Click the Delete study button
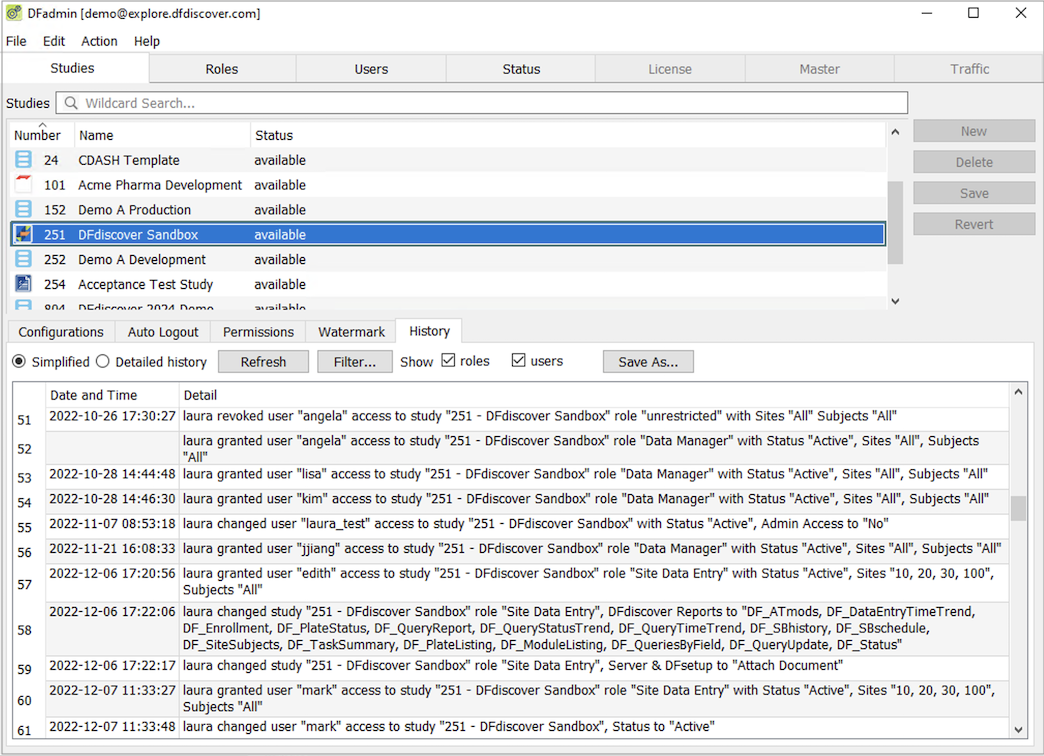 point(974,162)
